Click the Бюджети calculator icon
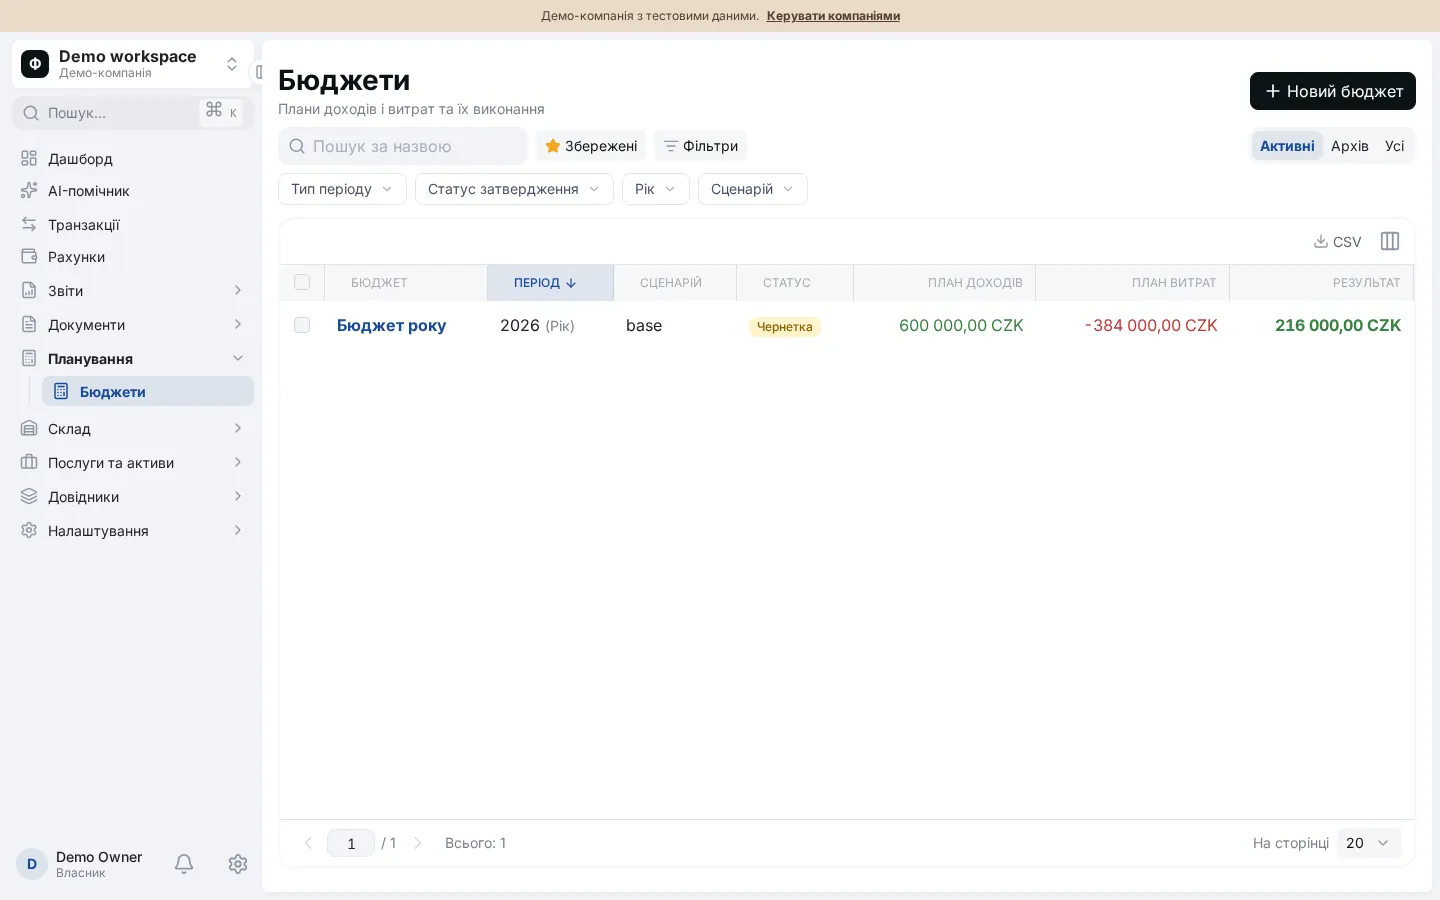The width and height of the screenshot is (1440, 900). (x=61, y=391)
